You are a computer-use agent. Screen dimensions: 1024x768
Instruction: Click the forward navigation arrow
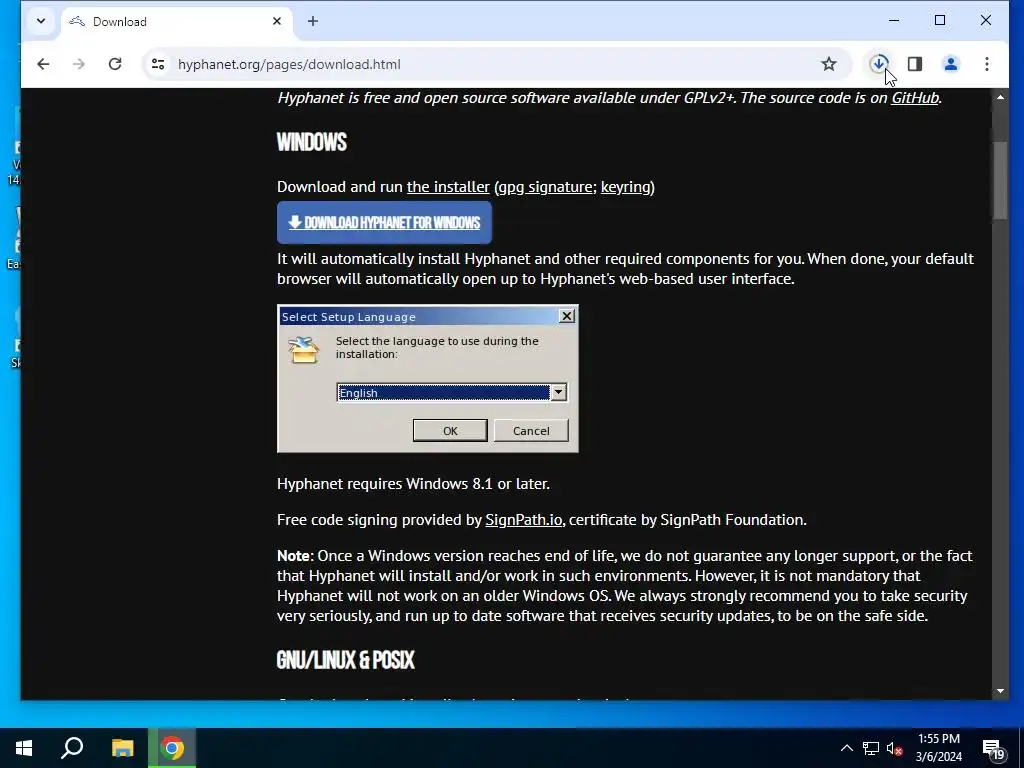[79, 64]
